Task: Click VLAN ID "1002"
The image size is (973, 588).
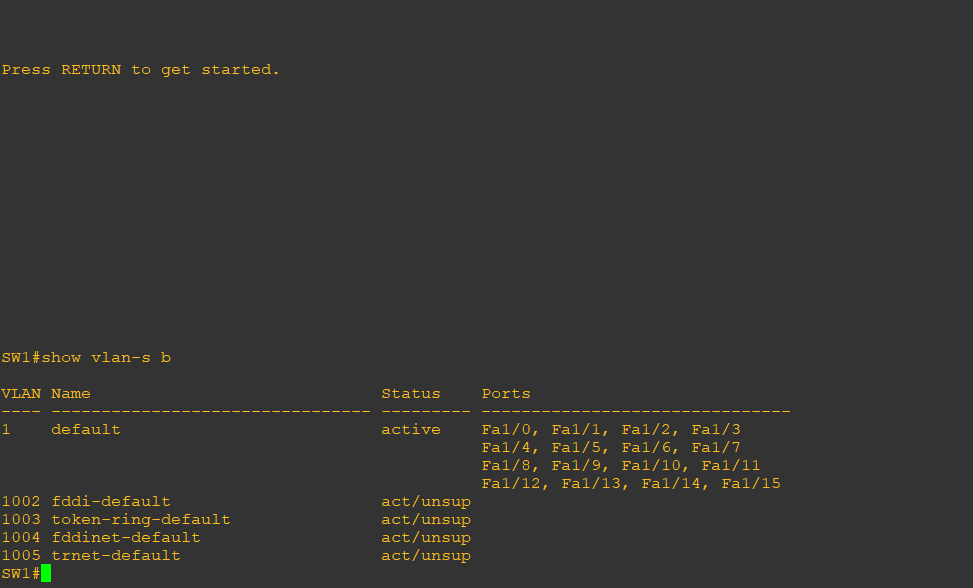Action: 21,501
